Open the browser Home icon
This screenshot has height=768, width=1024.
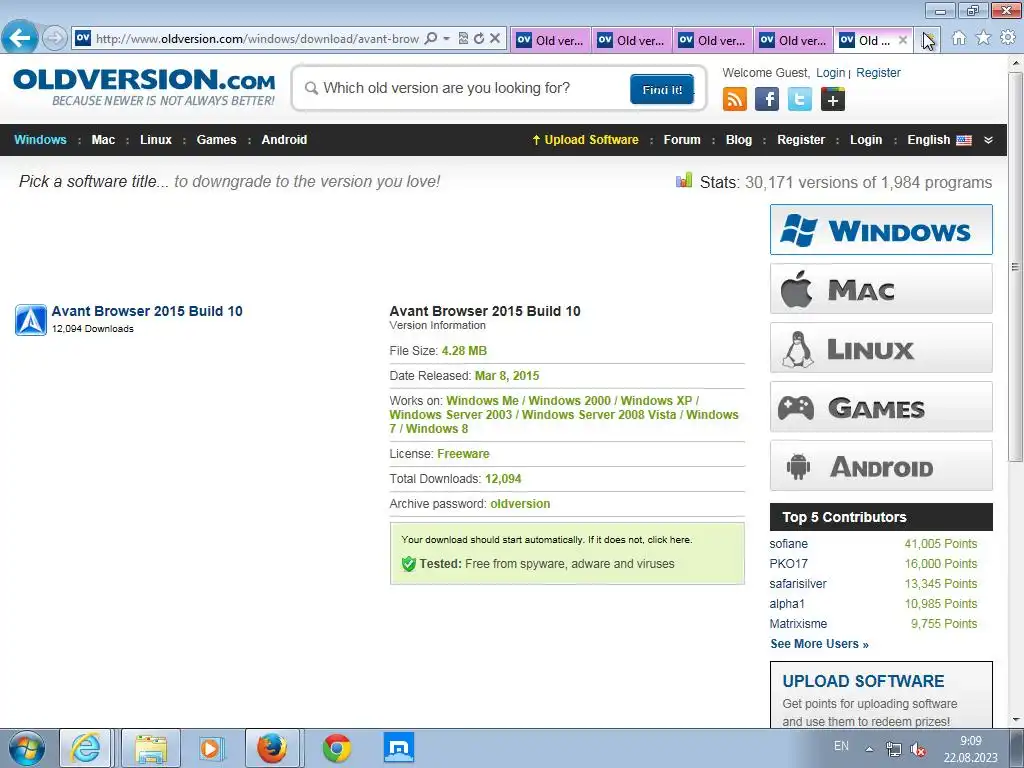coord(959,38)
